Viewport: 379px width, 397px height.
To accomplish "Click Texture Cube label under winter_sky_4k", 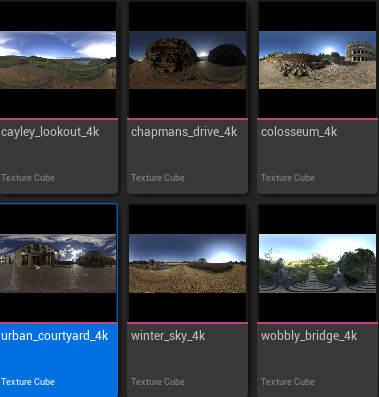I will (x=158, y=381).
